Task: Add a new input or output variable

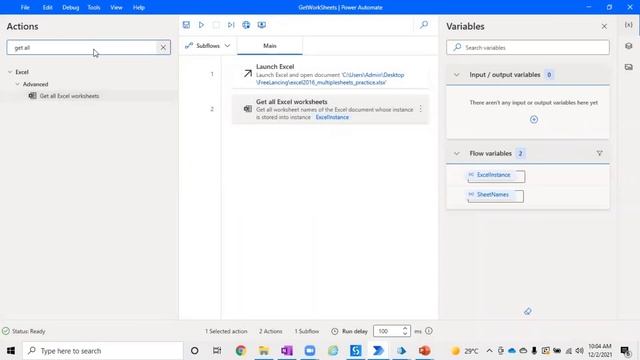Action: 534,120
